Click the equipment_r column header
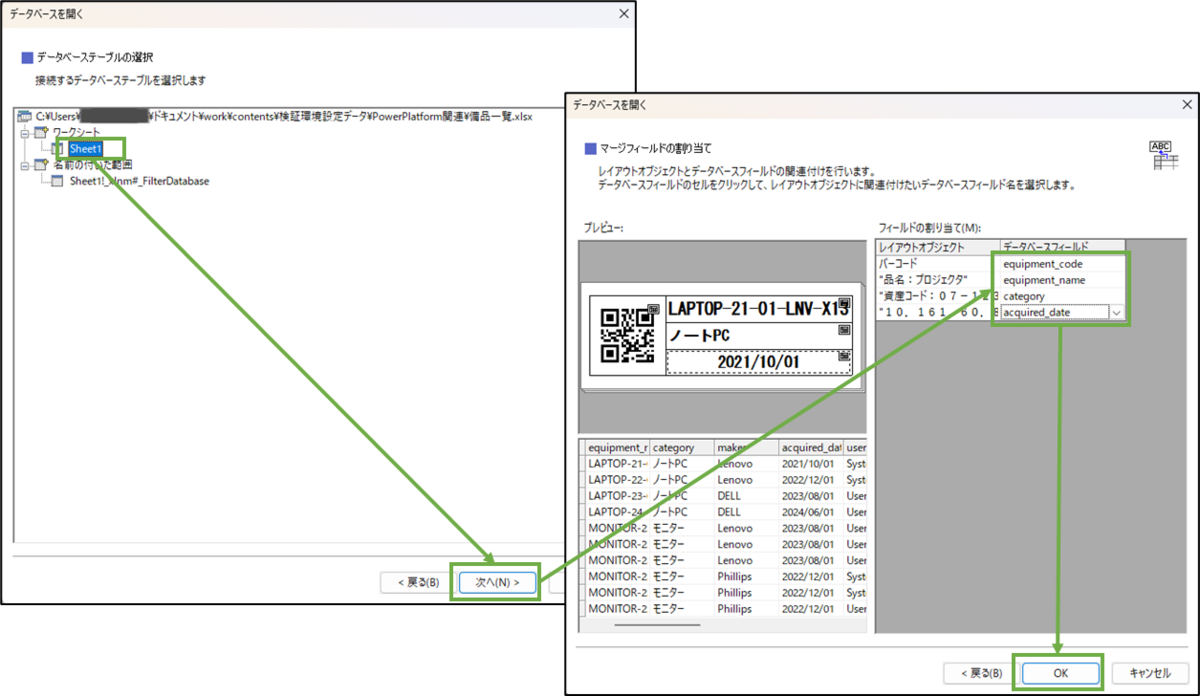 (616, 448)
